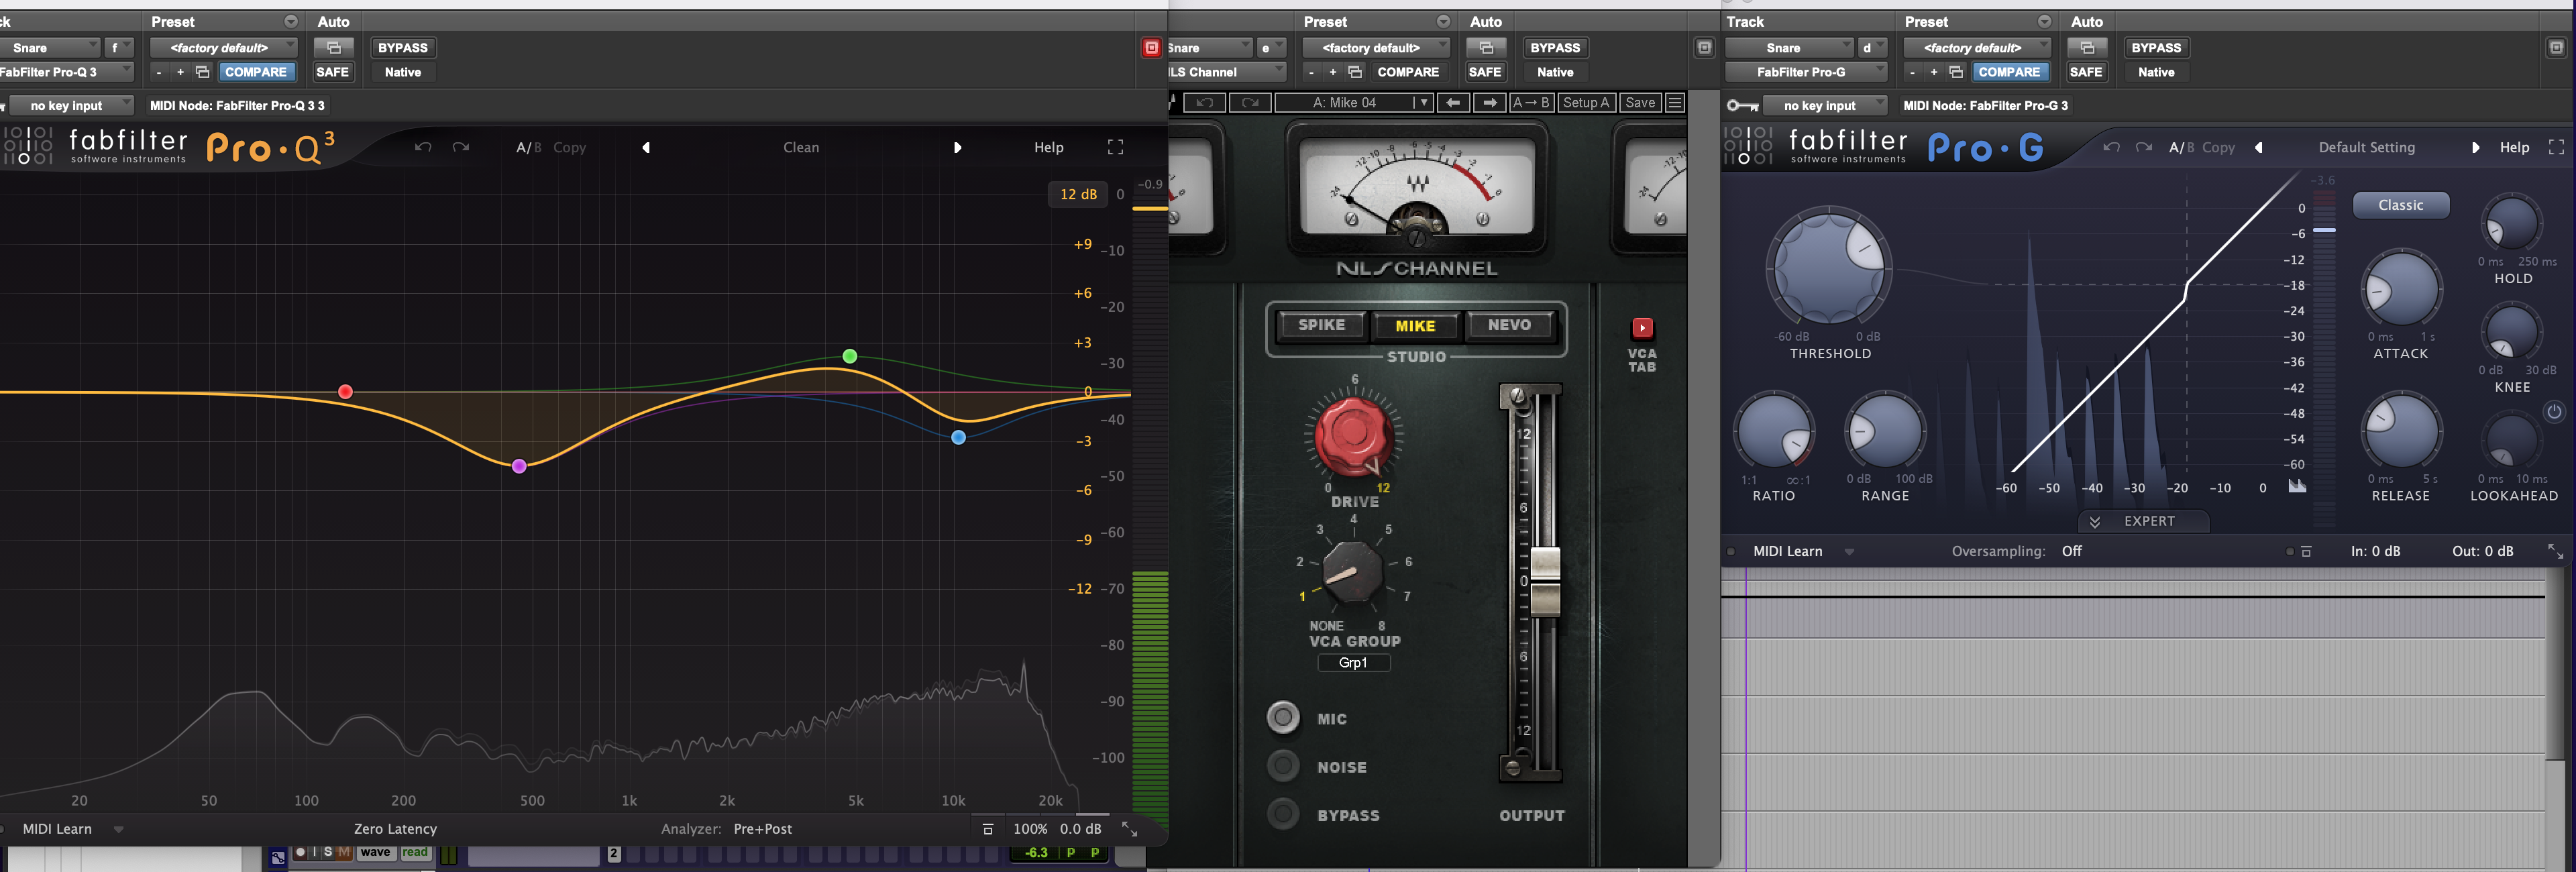This screenshot has width=2576, height=872.
Task: Copy plug-in settings icon in Pro-Q 3 header
Action: [x=202, y=72]
